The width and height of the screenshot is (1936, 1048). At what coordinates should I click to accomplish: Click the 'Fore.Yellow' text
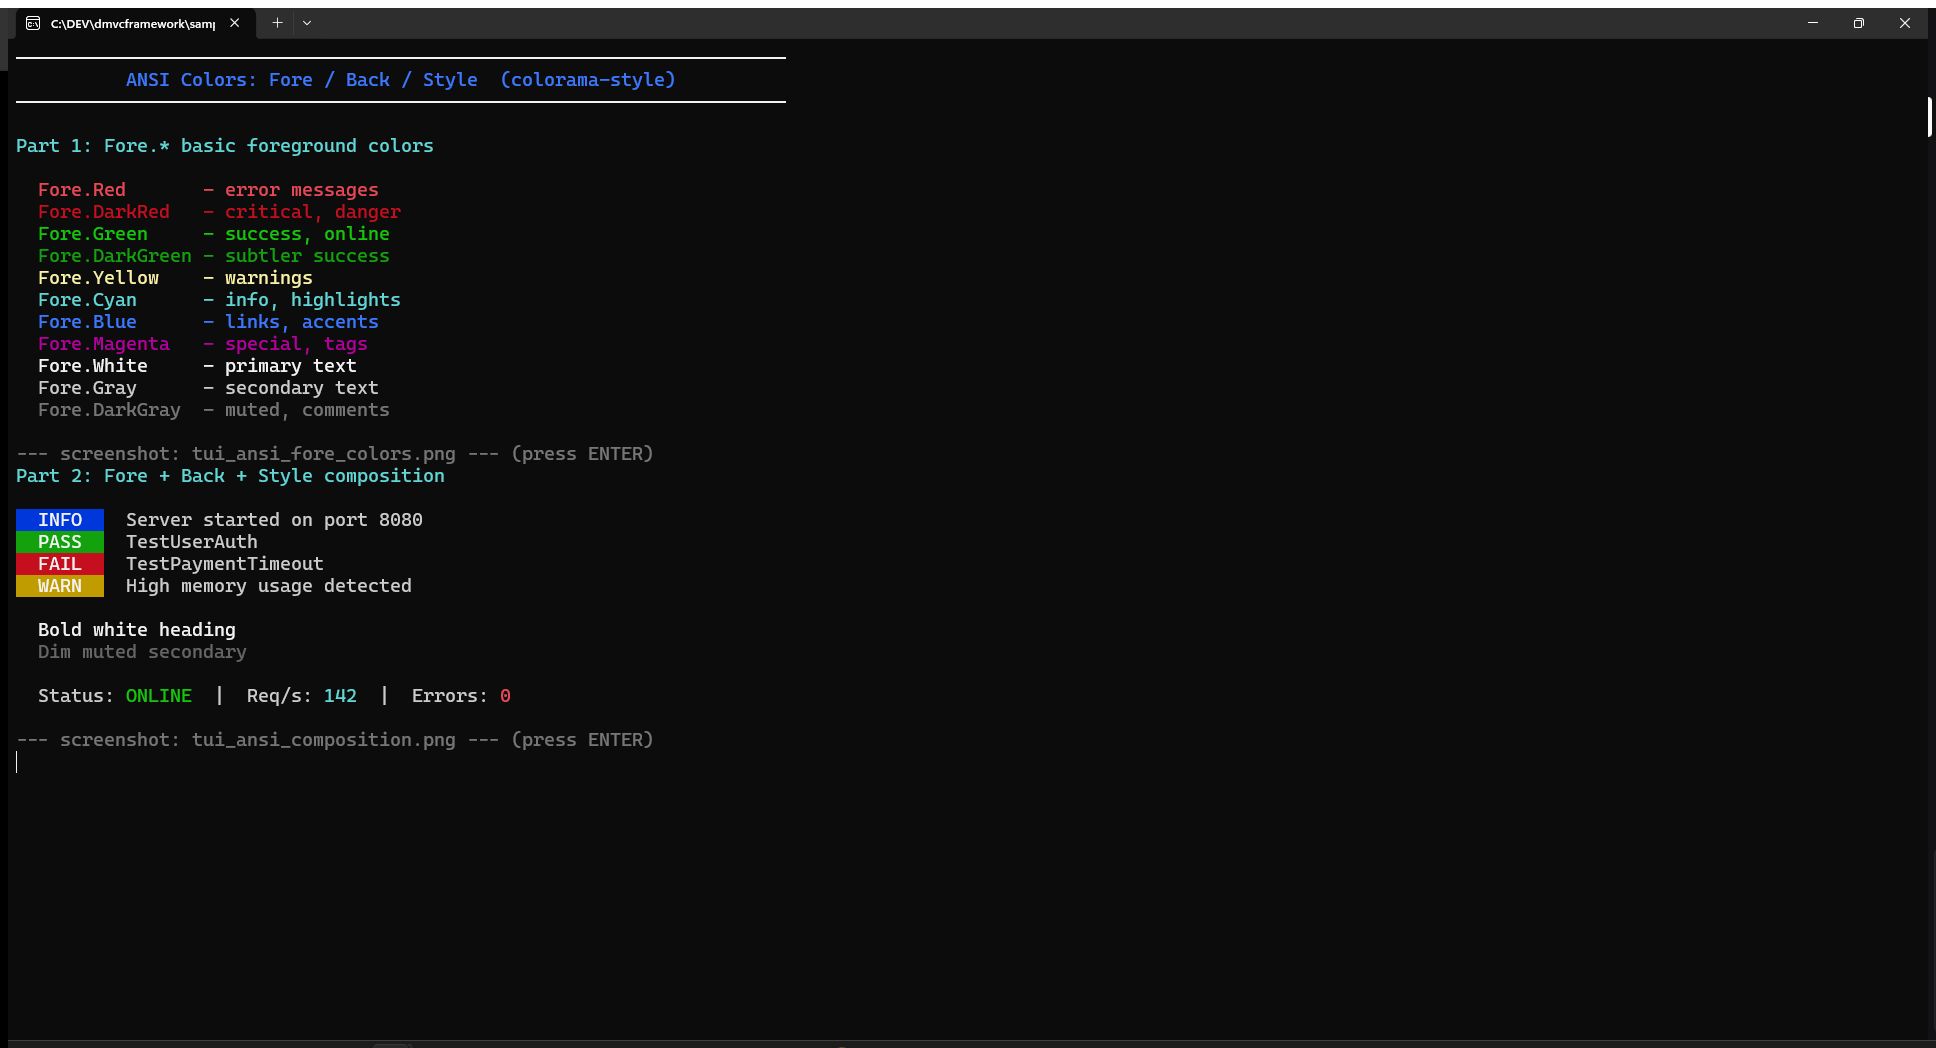(x=99, y=278)
